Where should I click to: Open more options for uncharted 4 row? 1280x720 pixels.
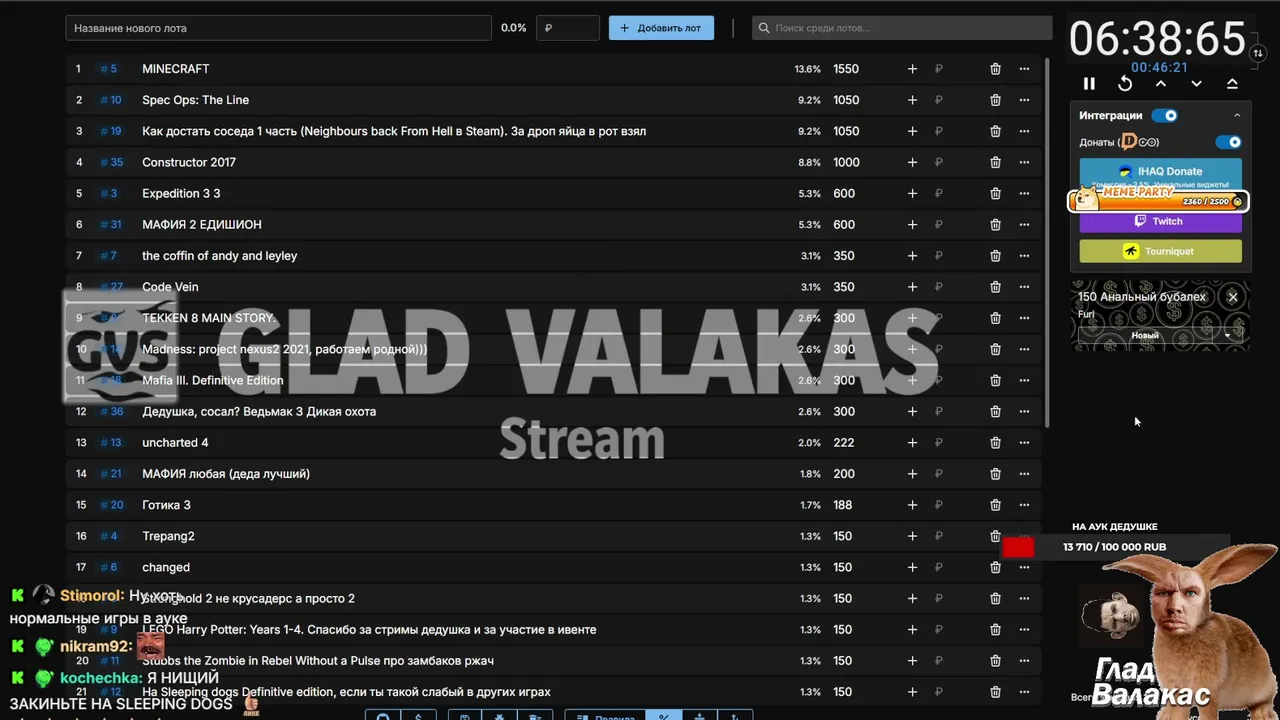pos(1024,443)
